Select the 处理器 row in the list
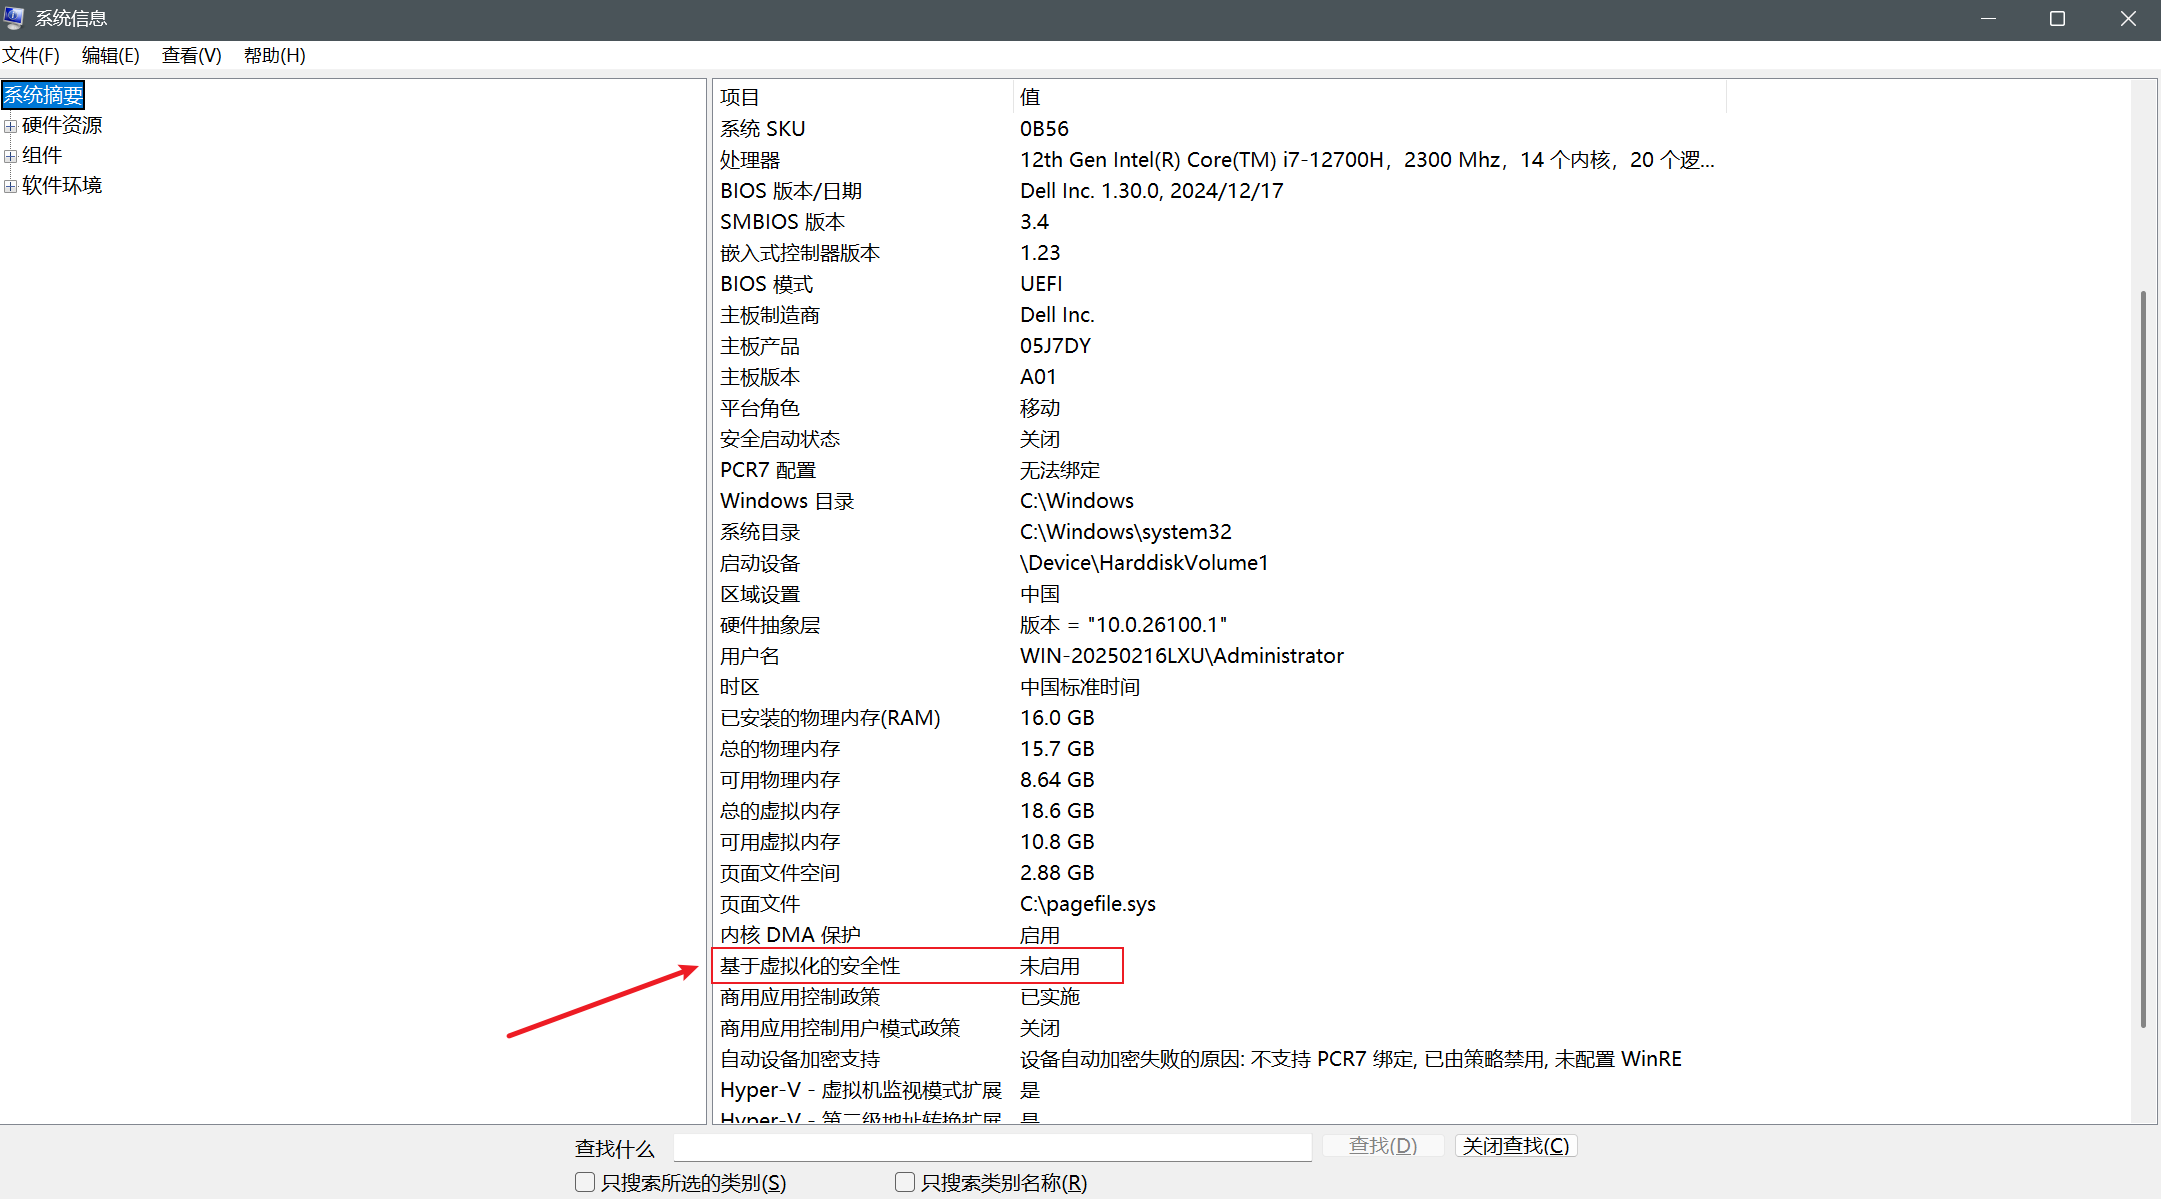 click(750, 160)
